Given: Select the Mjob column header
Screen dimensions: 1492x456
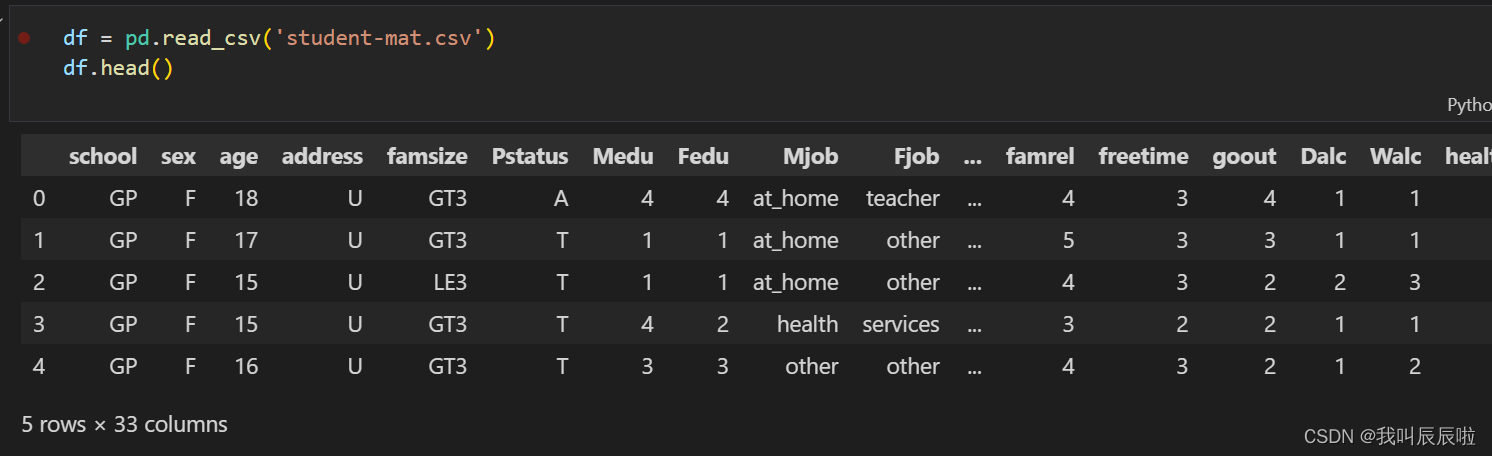Looking at the screenshot, I should tap(810, 156).
